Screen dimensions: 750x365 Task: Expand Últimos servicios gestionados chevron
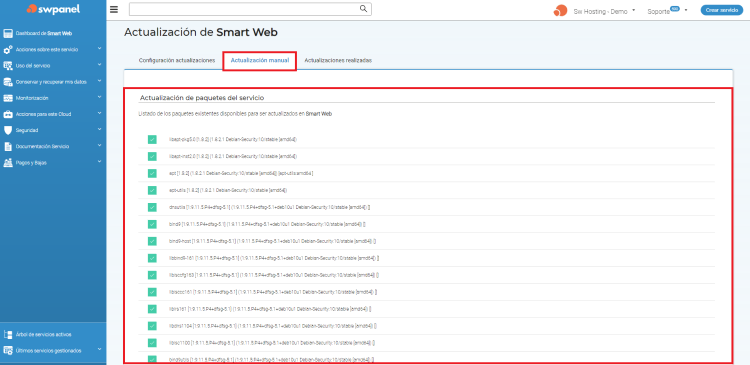coord(99,350)
